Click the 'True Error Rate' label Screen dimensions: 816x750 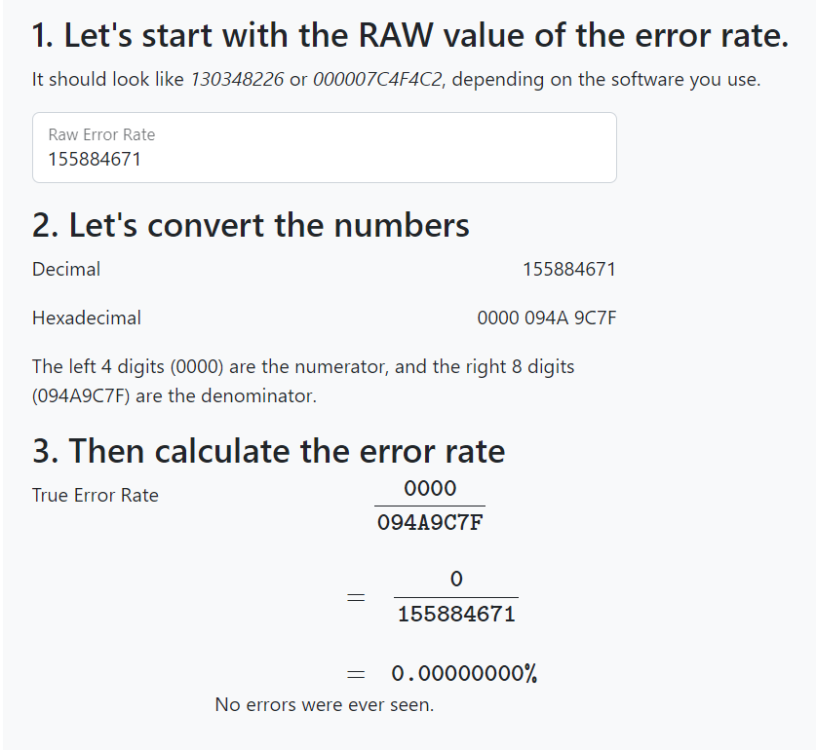click(x=95, y=495)
